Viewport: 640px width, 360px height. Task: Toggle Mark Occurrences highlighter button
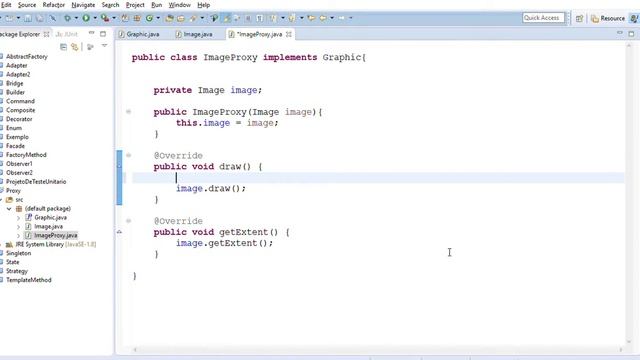pos(227,18)
